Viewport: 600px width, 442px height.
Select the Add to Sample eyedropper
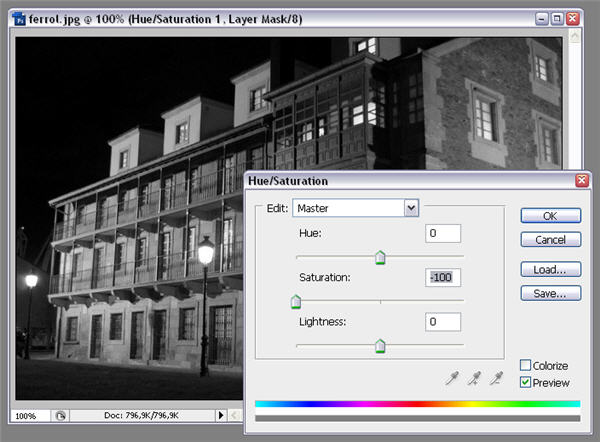tap(476, 378)
